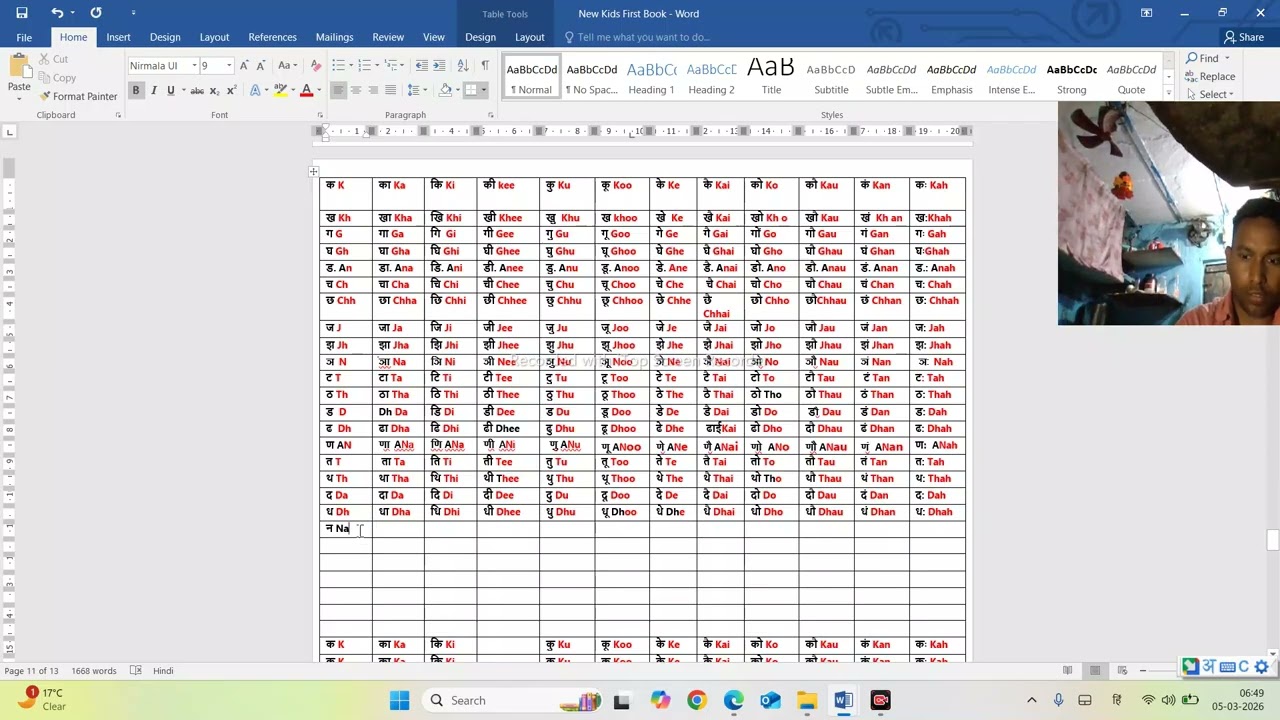Apply superscript formatting
This screenshot has width=1280, height=720.
coord(231,90)
